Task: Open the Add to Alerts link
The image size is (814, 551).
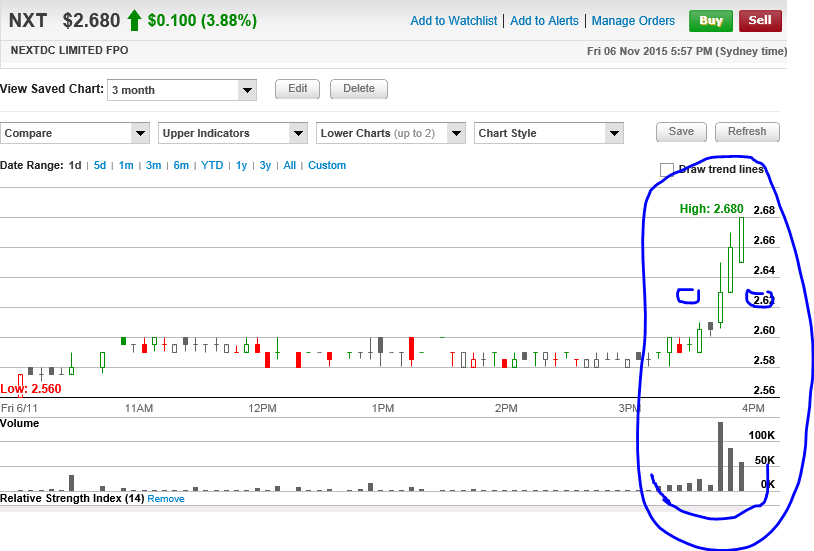Action: pos(544,21)
